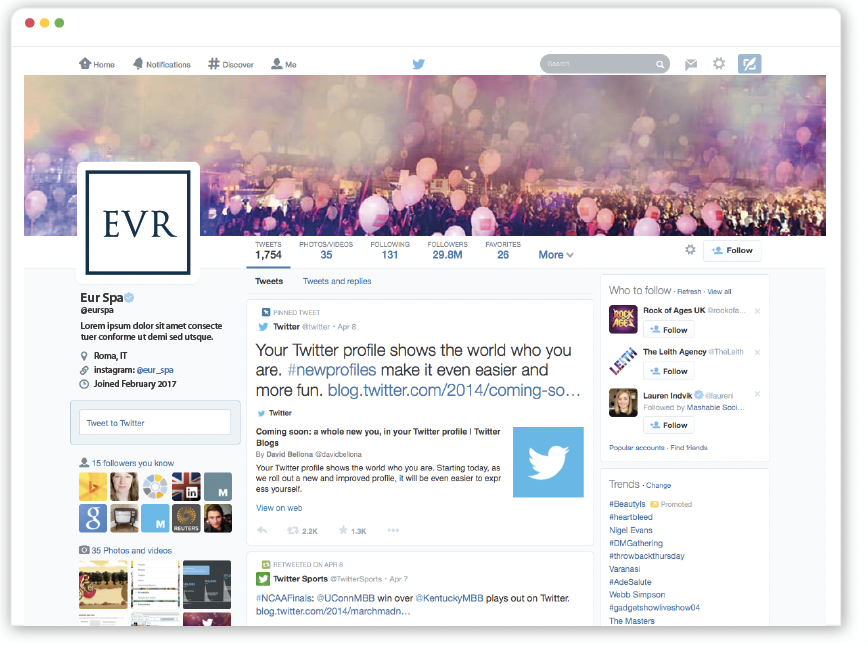Click View all in Who to follow

click(719, 291)
